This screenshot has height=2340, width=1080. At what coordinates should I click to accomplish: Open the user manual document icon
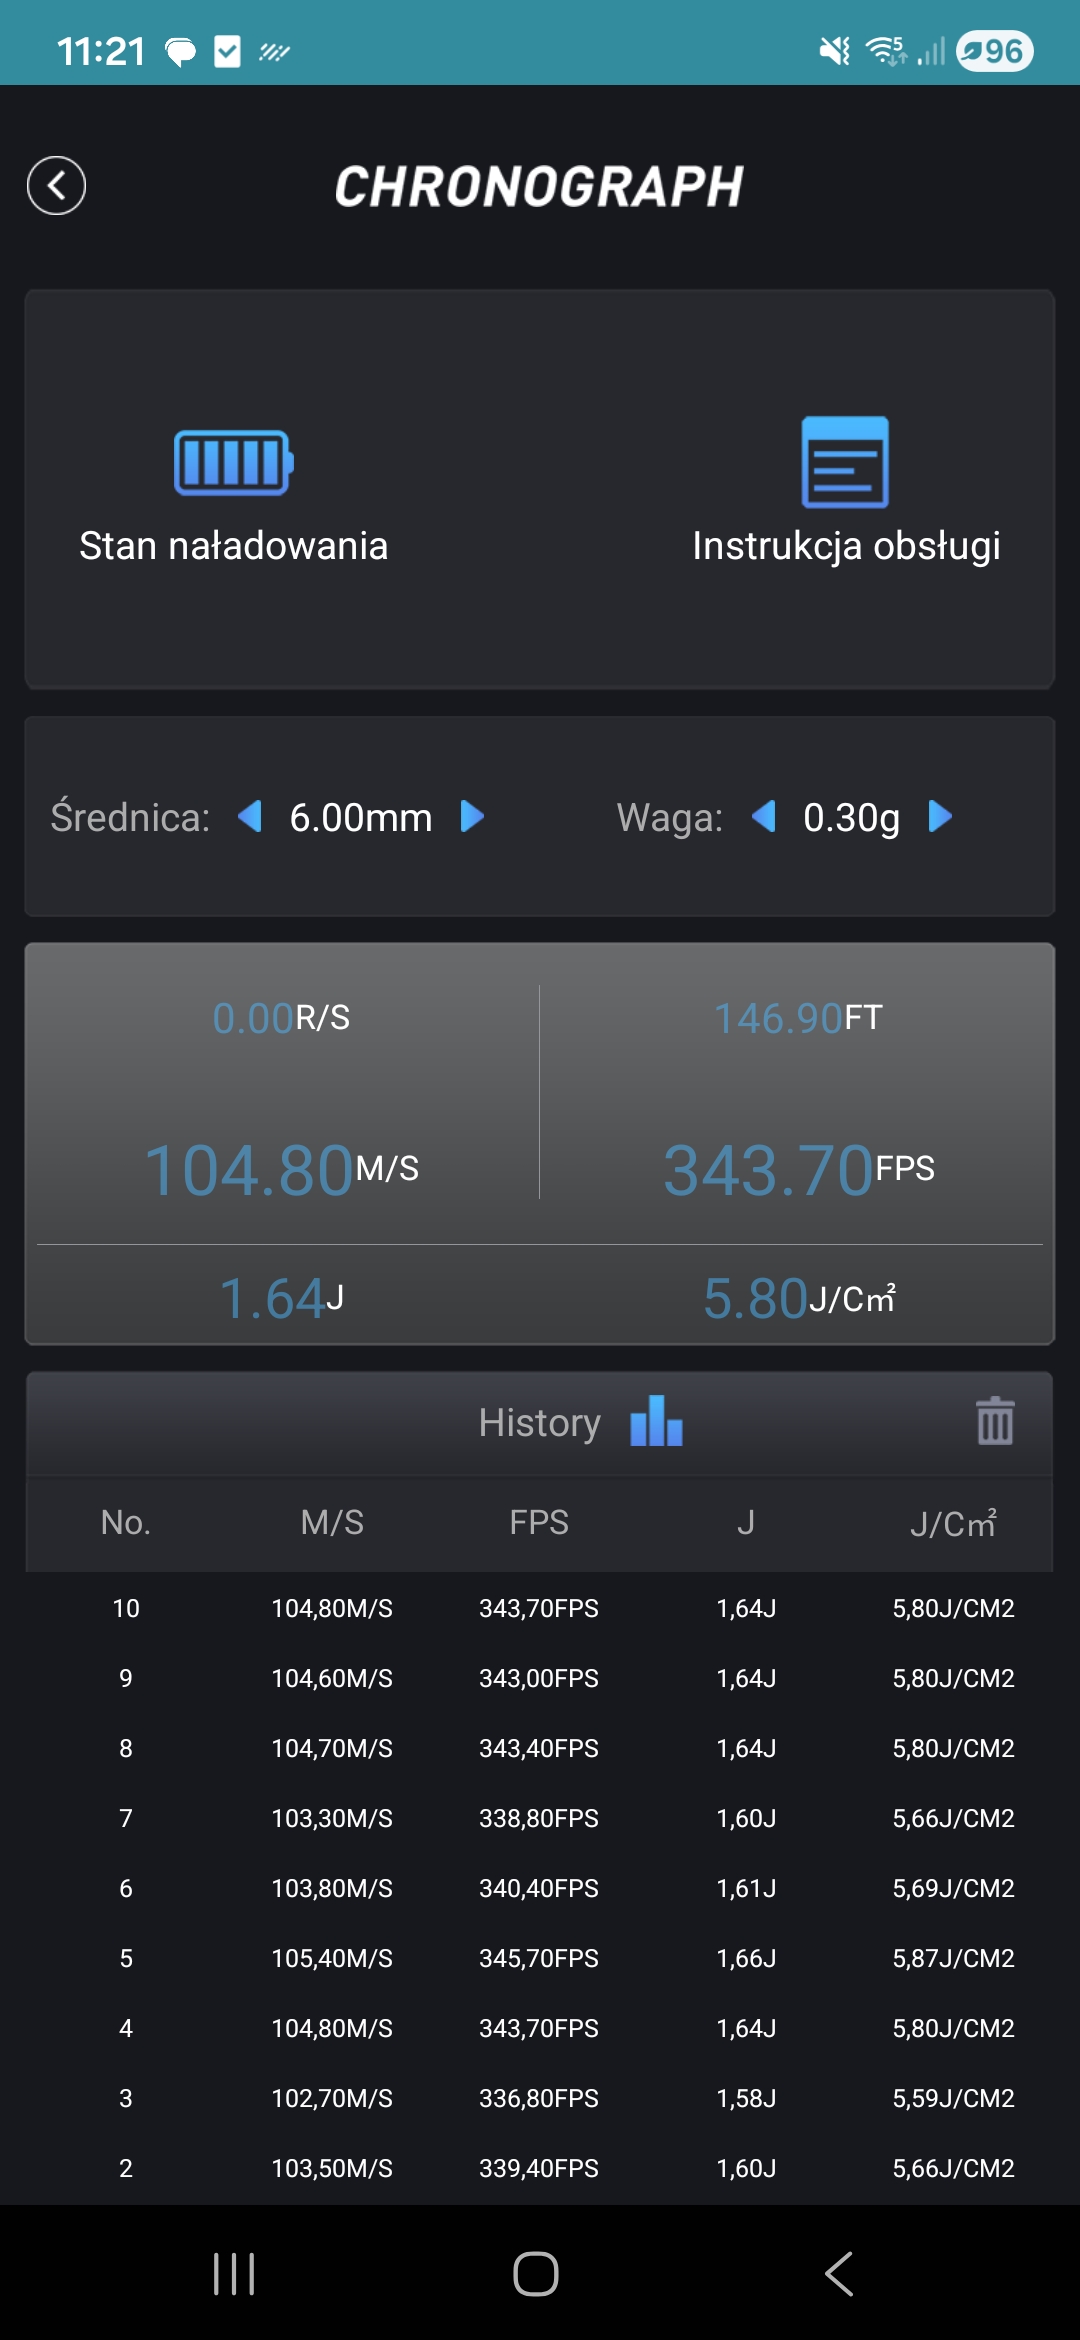pyautogui.click(x=845, y=462)
